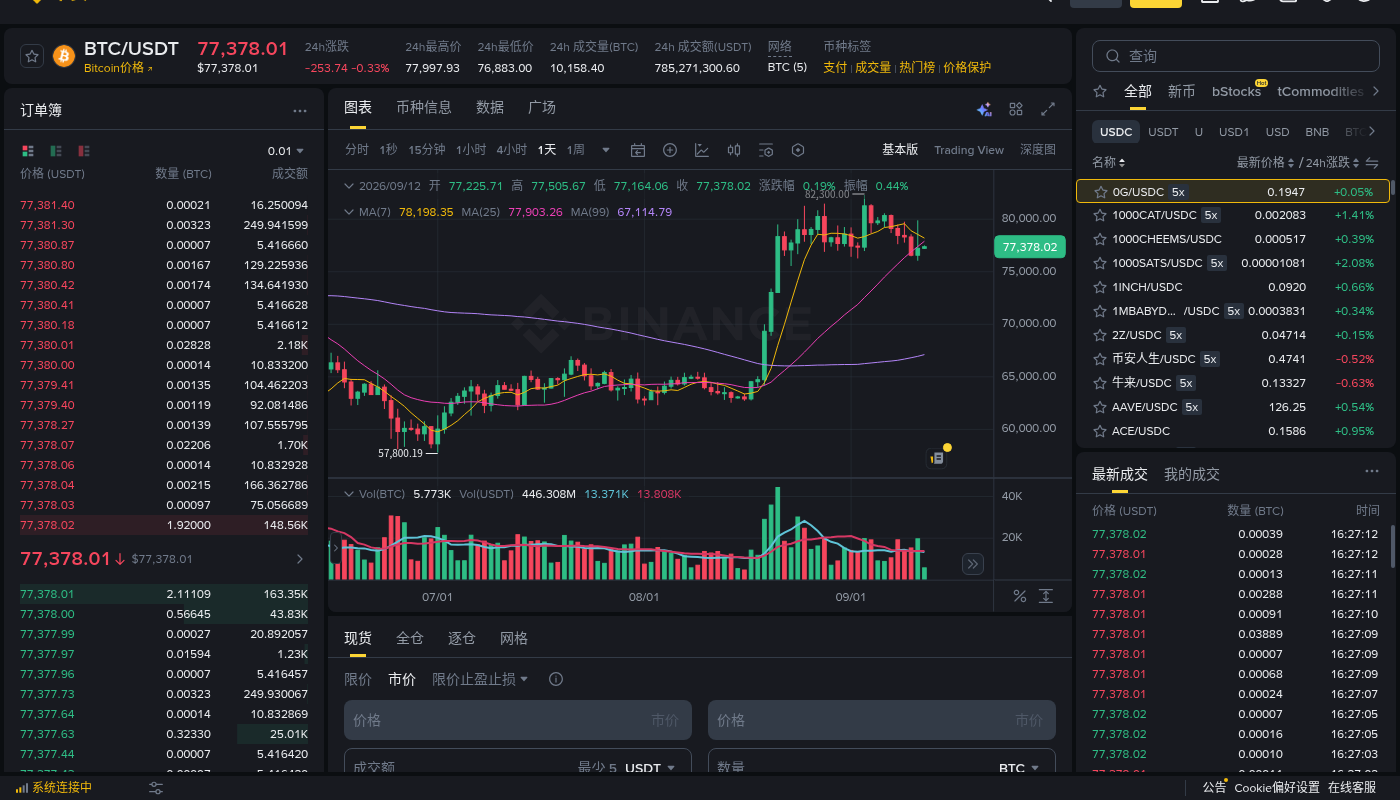
Task: Jump chart to latest candles double-arrow
Action: coord(973,564)
